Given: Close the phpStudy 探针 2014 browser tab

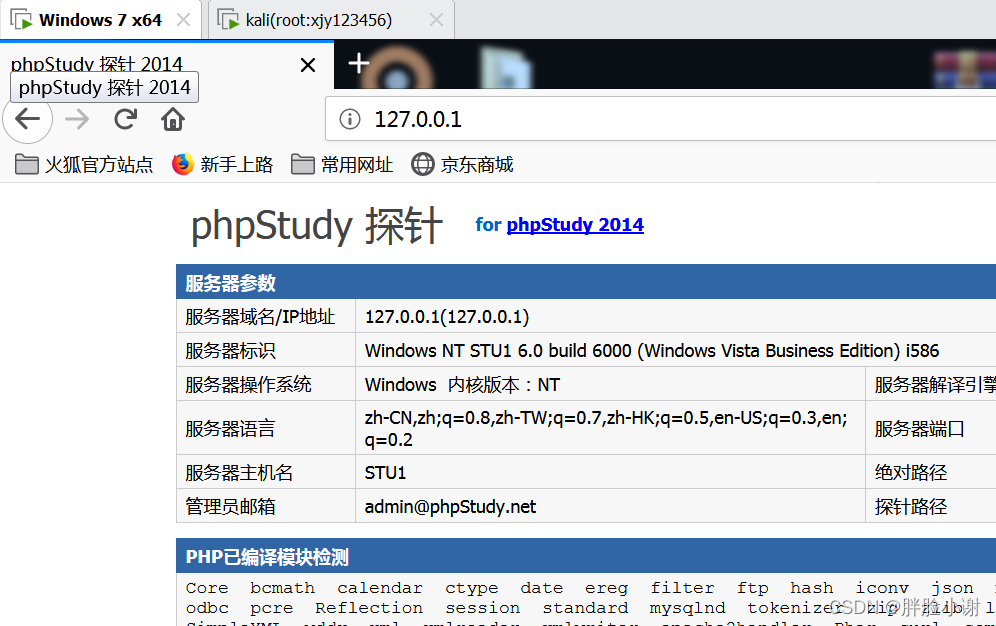Looking at the screenshot, I should tap(308, 65).
